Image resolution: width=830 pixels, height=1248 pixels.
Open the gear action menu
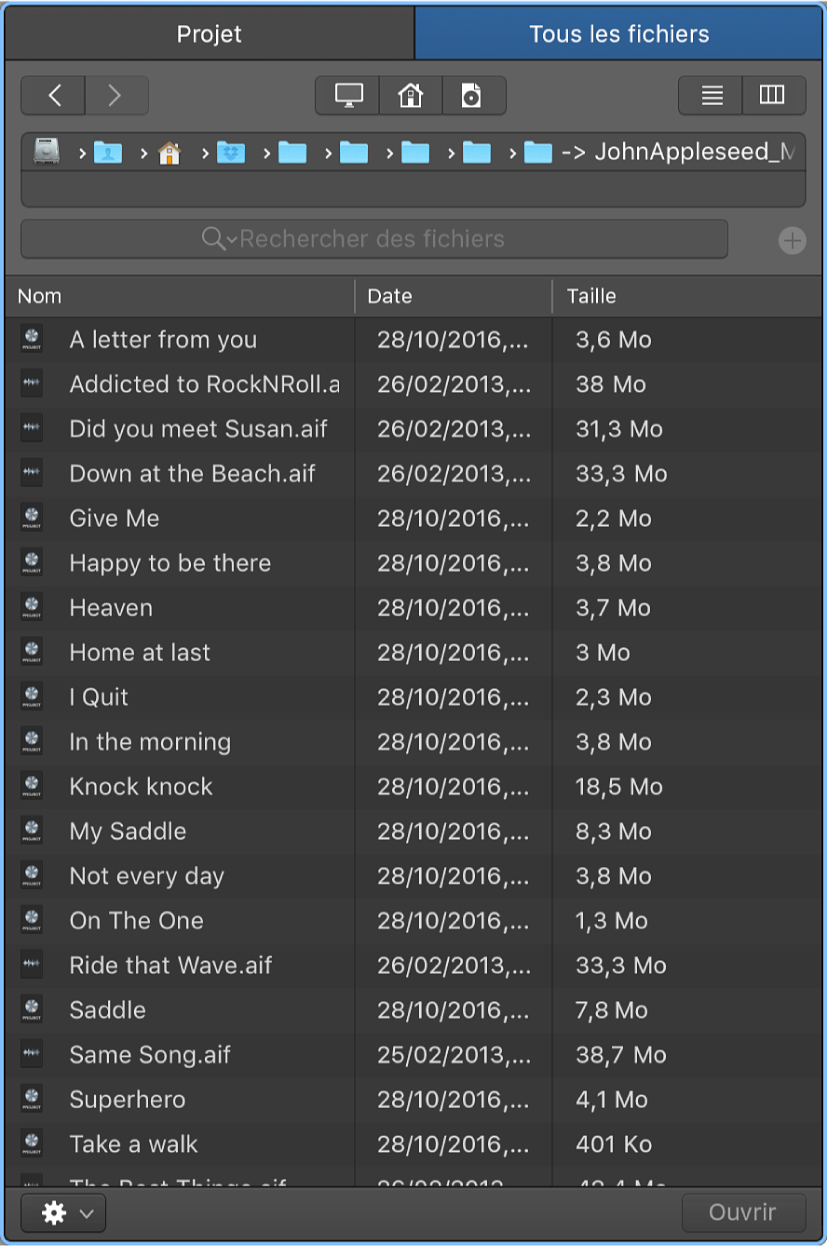click(x=63, y=1213)
